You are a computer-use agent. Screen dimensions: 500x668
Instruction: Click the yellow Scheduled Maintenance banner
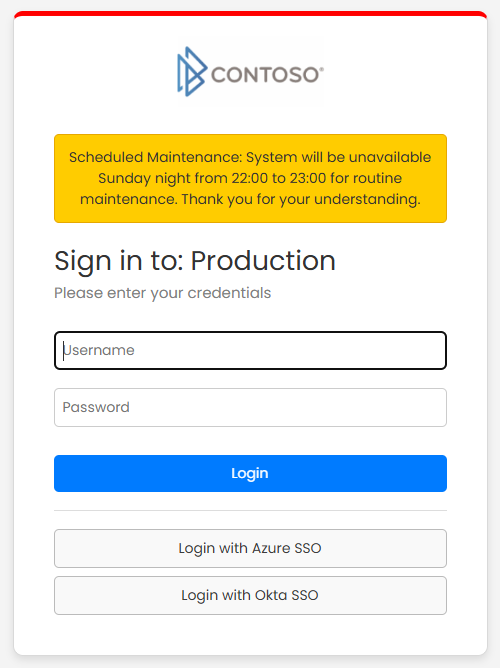250,179
